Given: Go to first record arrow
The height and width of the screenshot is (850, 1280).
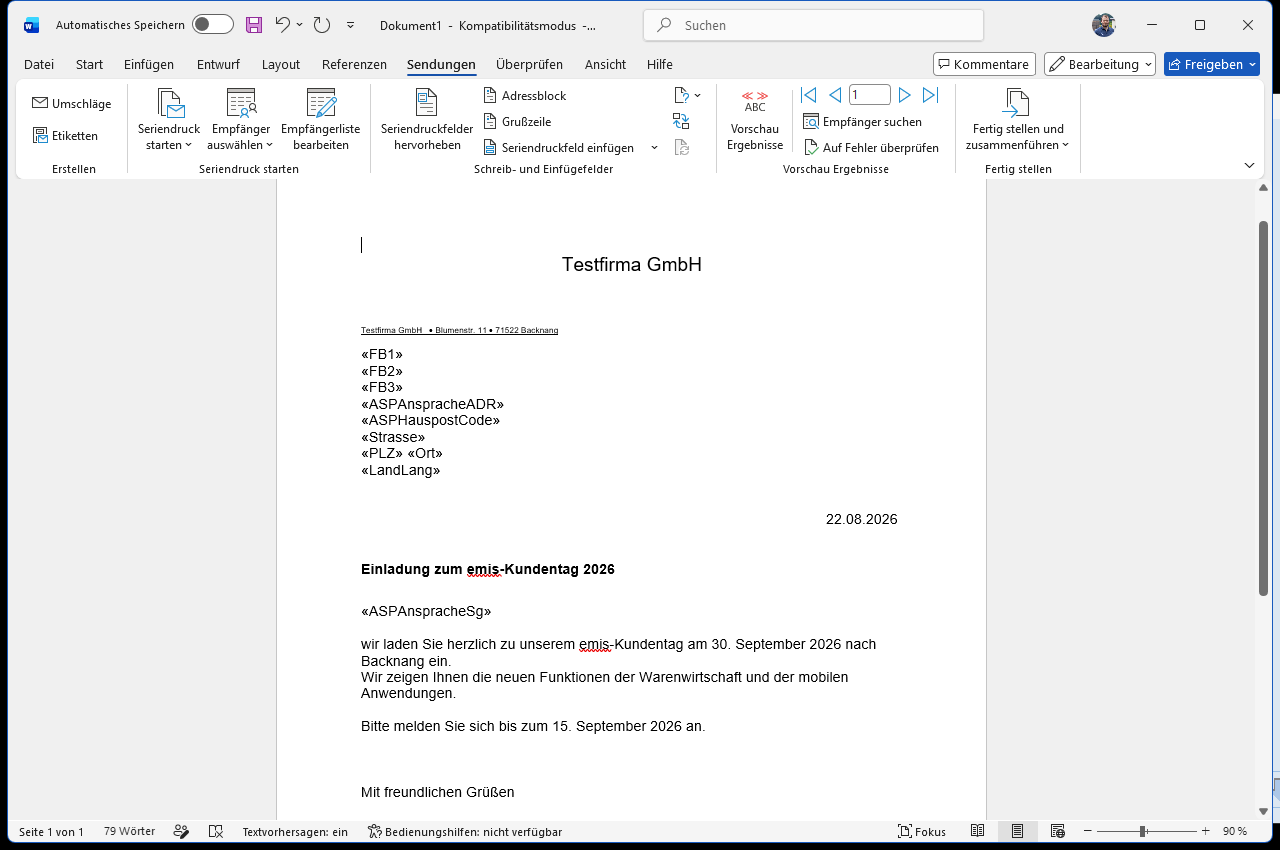Looking at the screenshot, I should [809, 95].
